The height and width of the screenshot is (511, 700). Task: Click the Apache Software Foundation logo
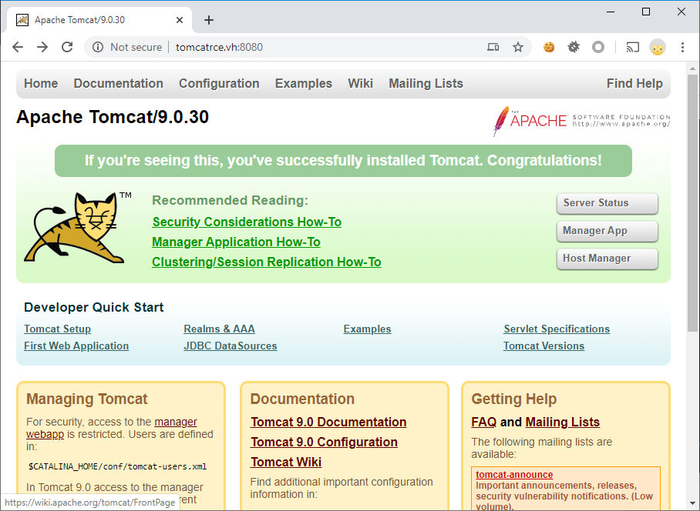click(581, 120)
